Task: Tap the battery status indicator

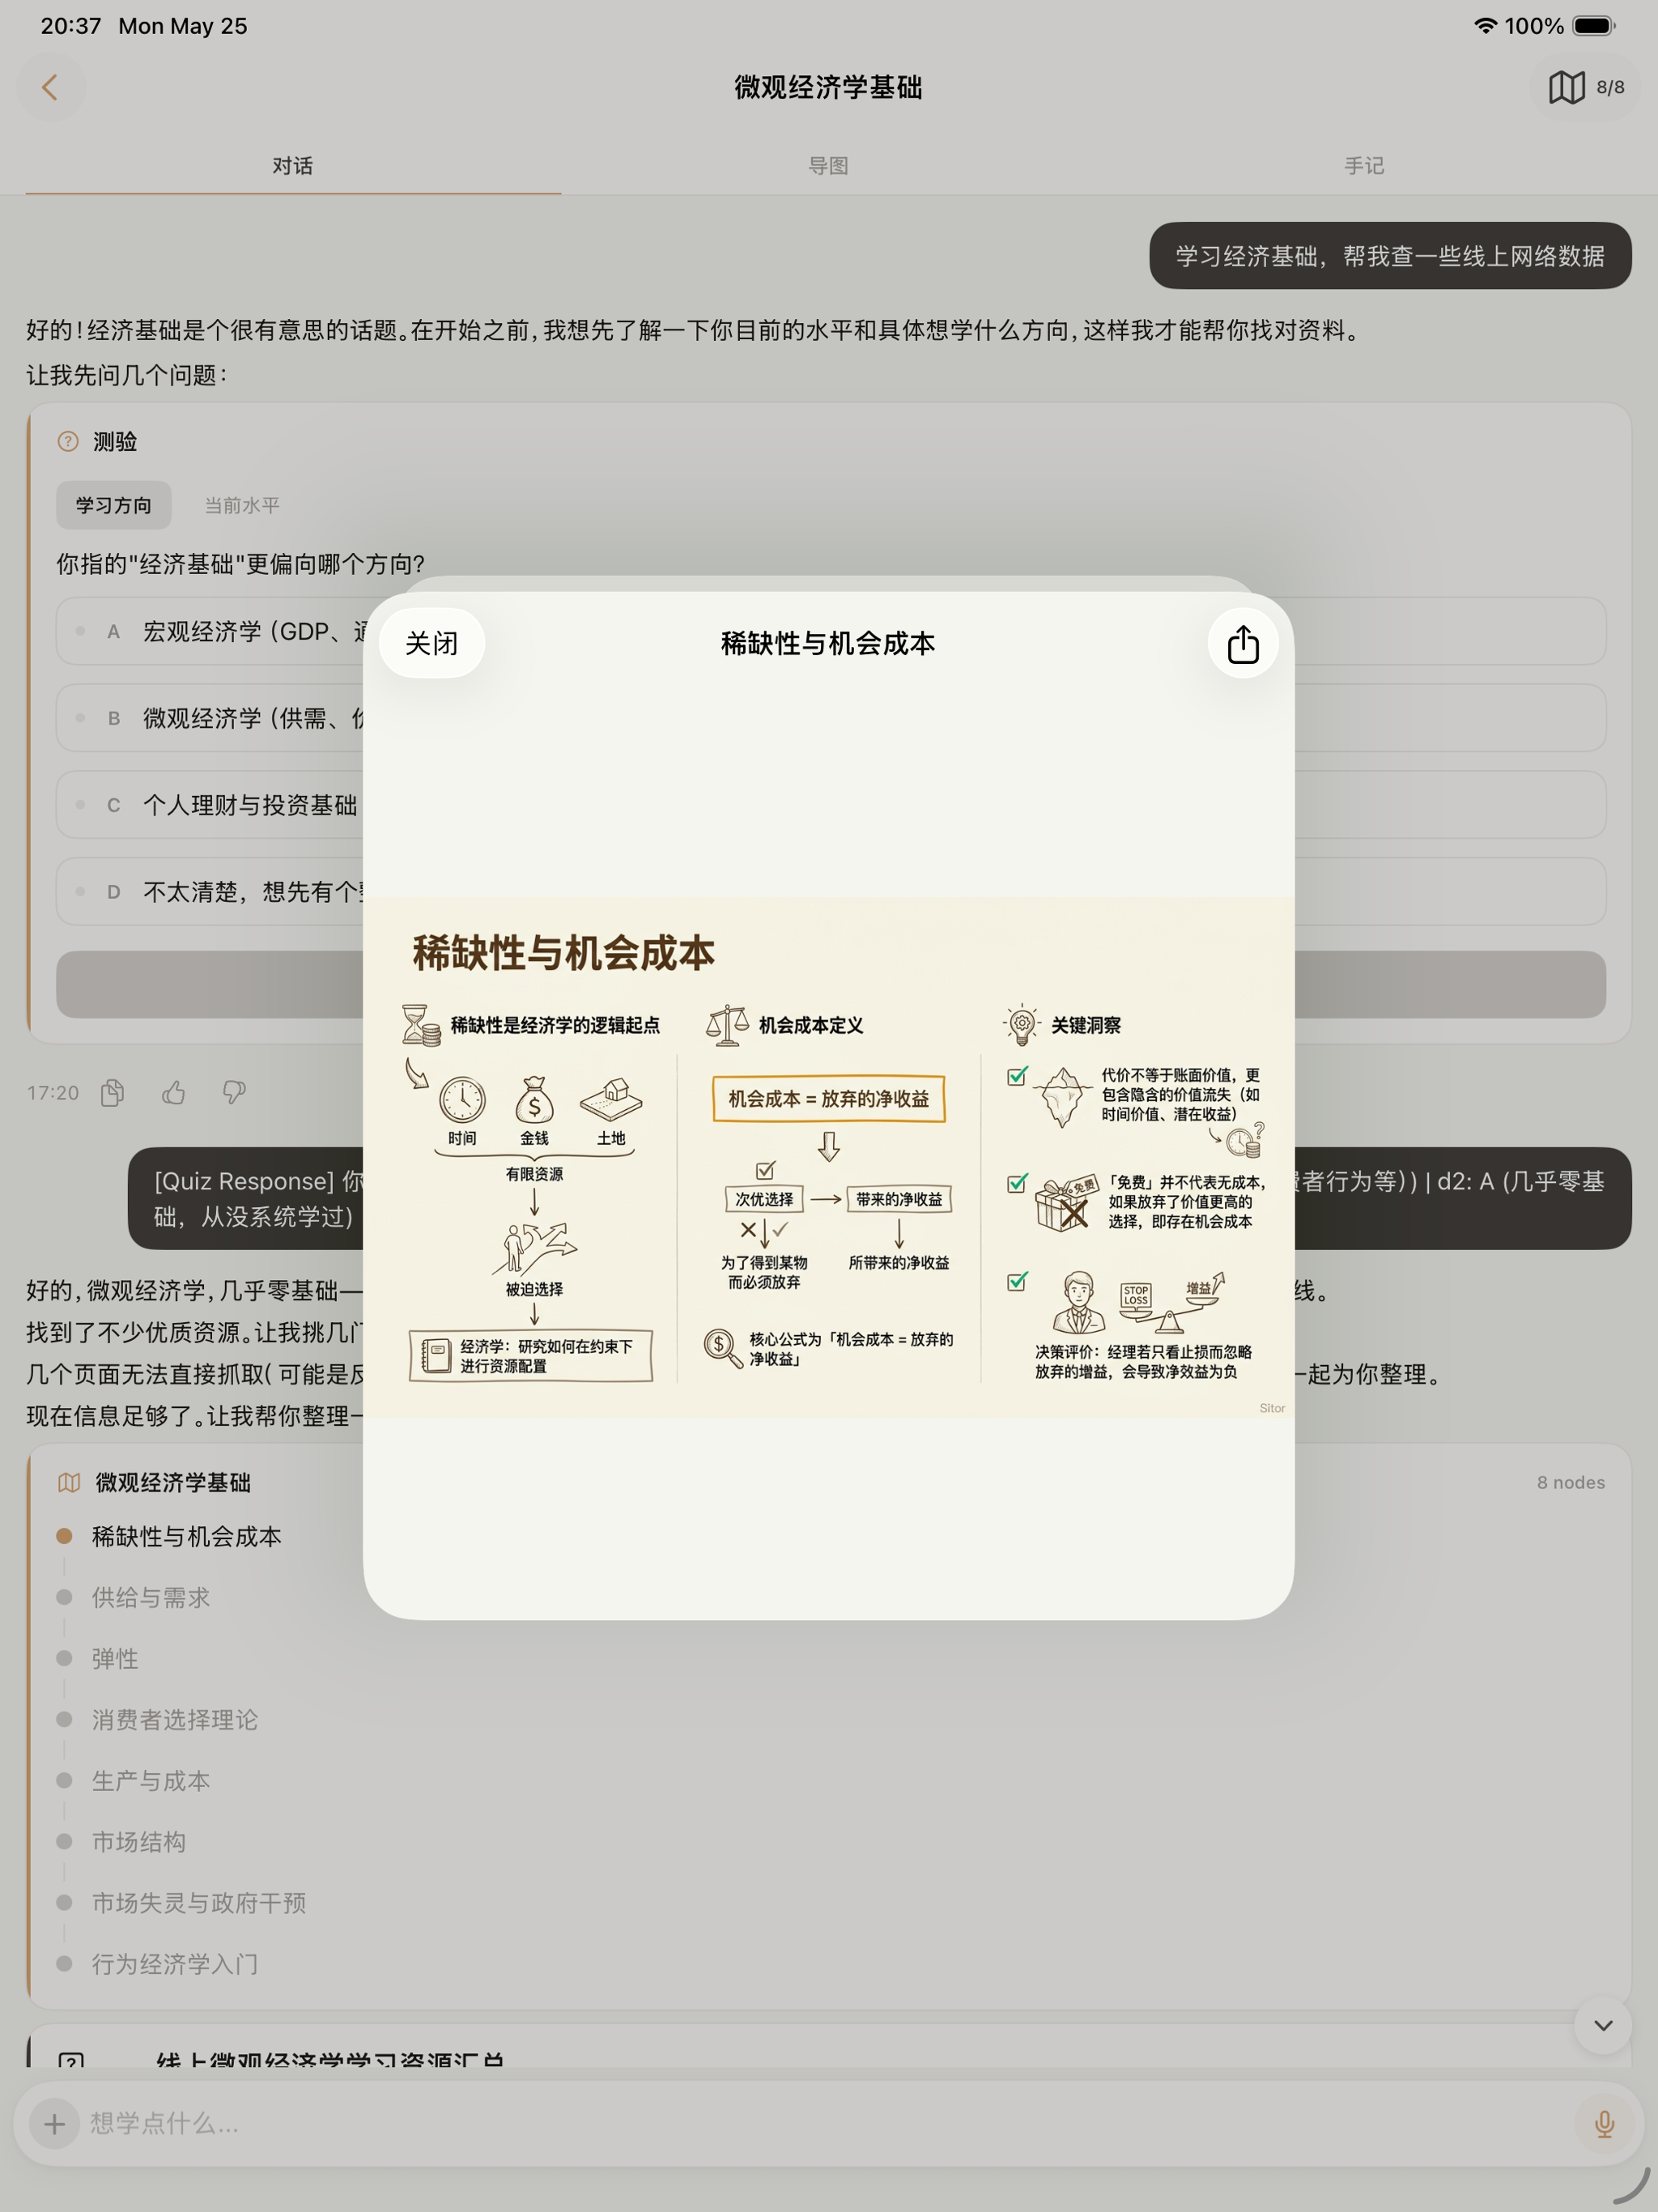Action: (1593, 26)
